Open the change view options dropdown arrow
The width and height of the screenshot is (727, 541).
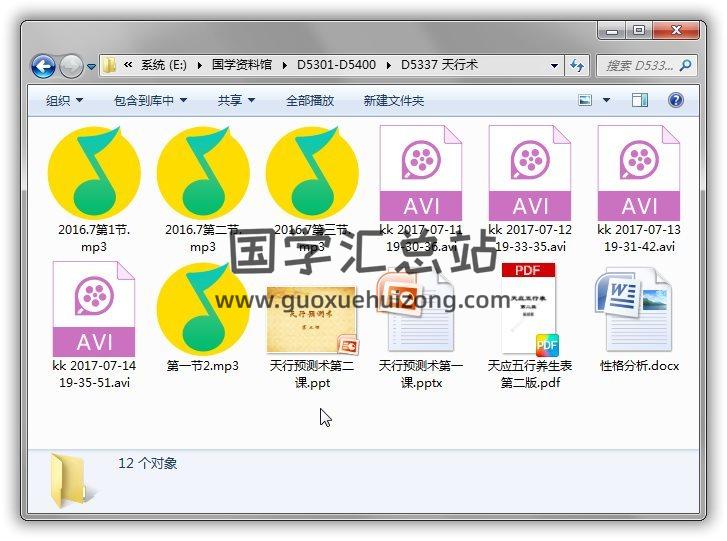coord(607,101)
